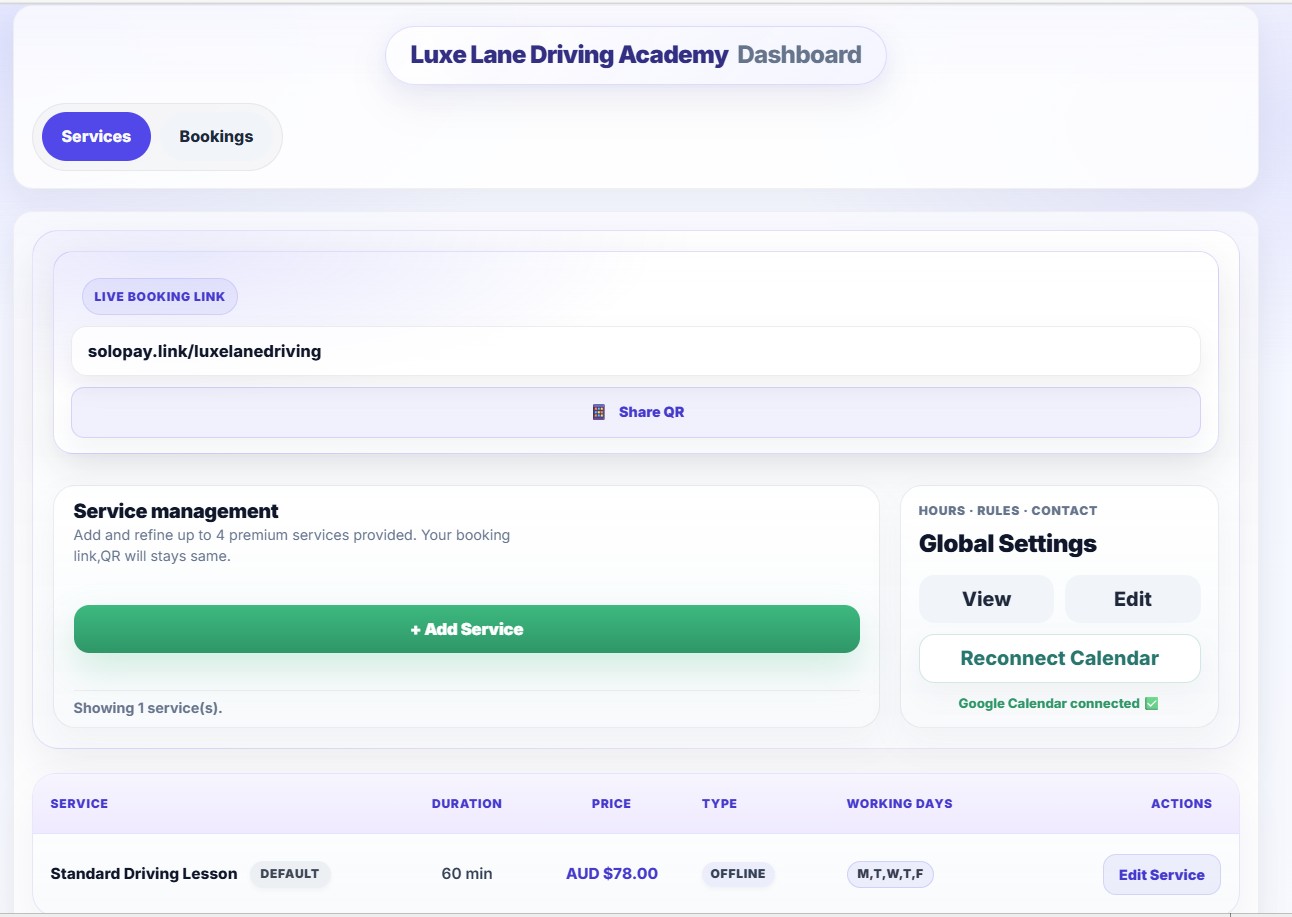Reconnect the Google Calendar
The height and width of the screenshot is (917, 1292).
pos(1059,658)
